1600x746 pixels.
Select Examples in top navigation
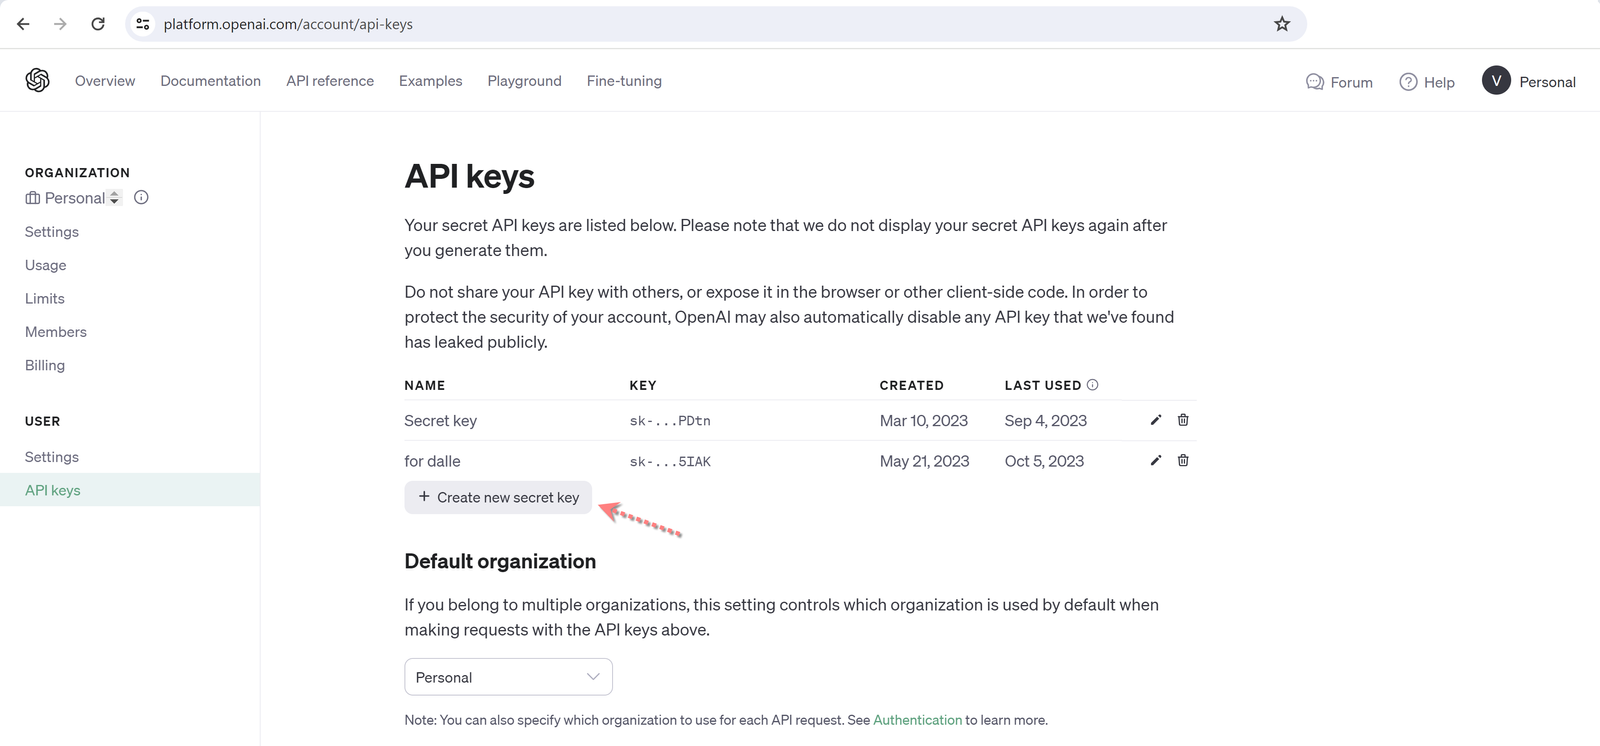tap(430, 81)
